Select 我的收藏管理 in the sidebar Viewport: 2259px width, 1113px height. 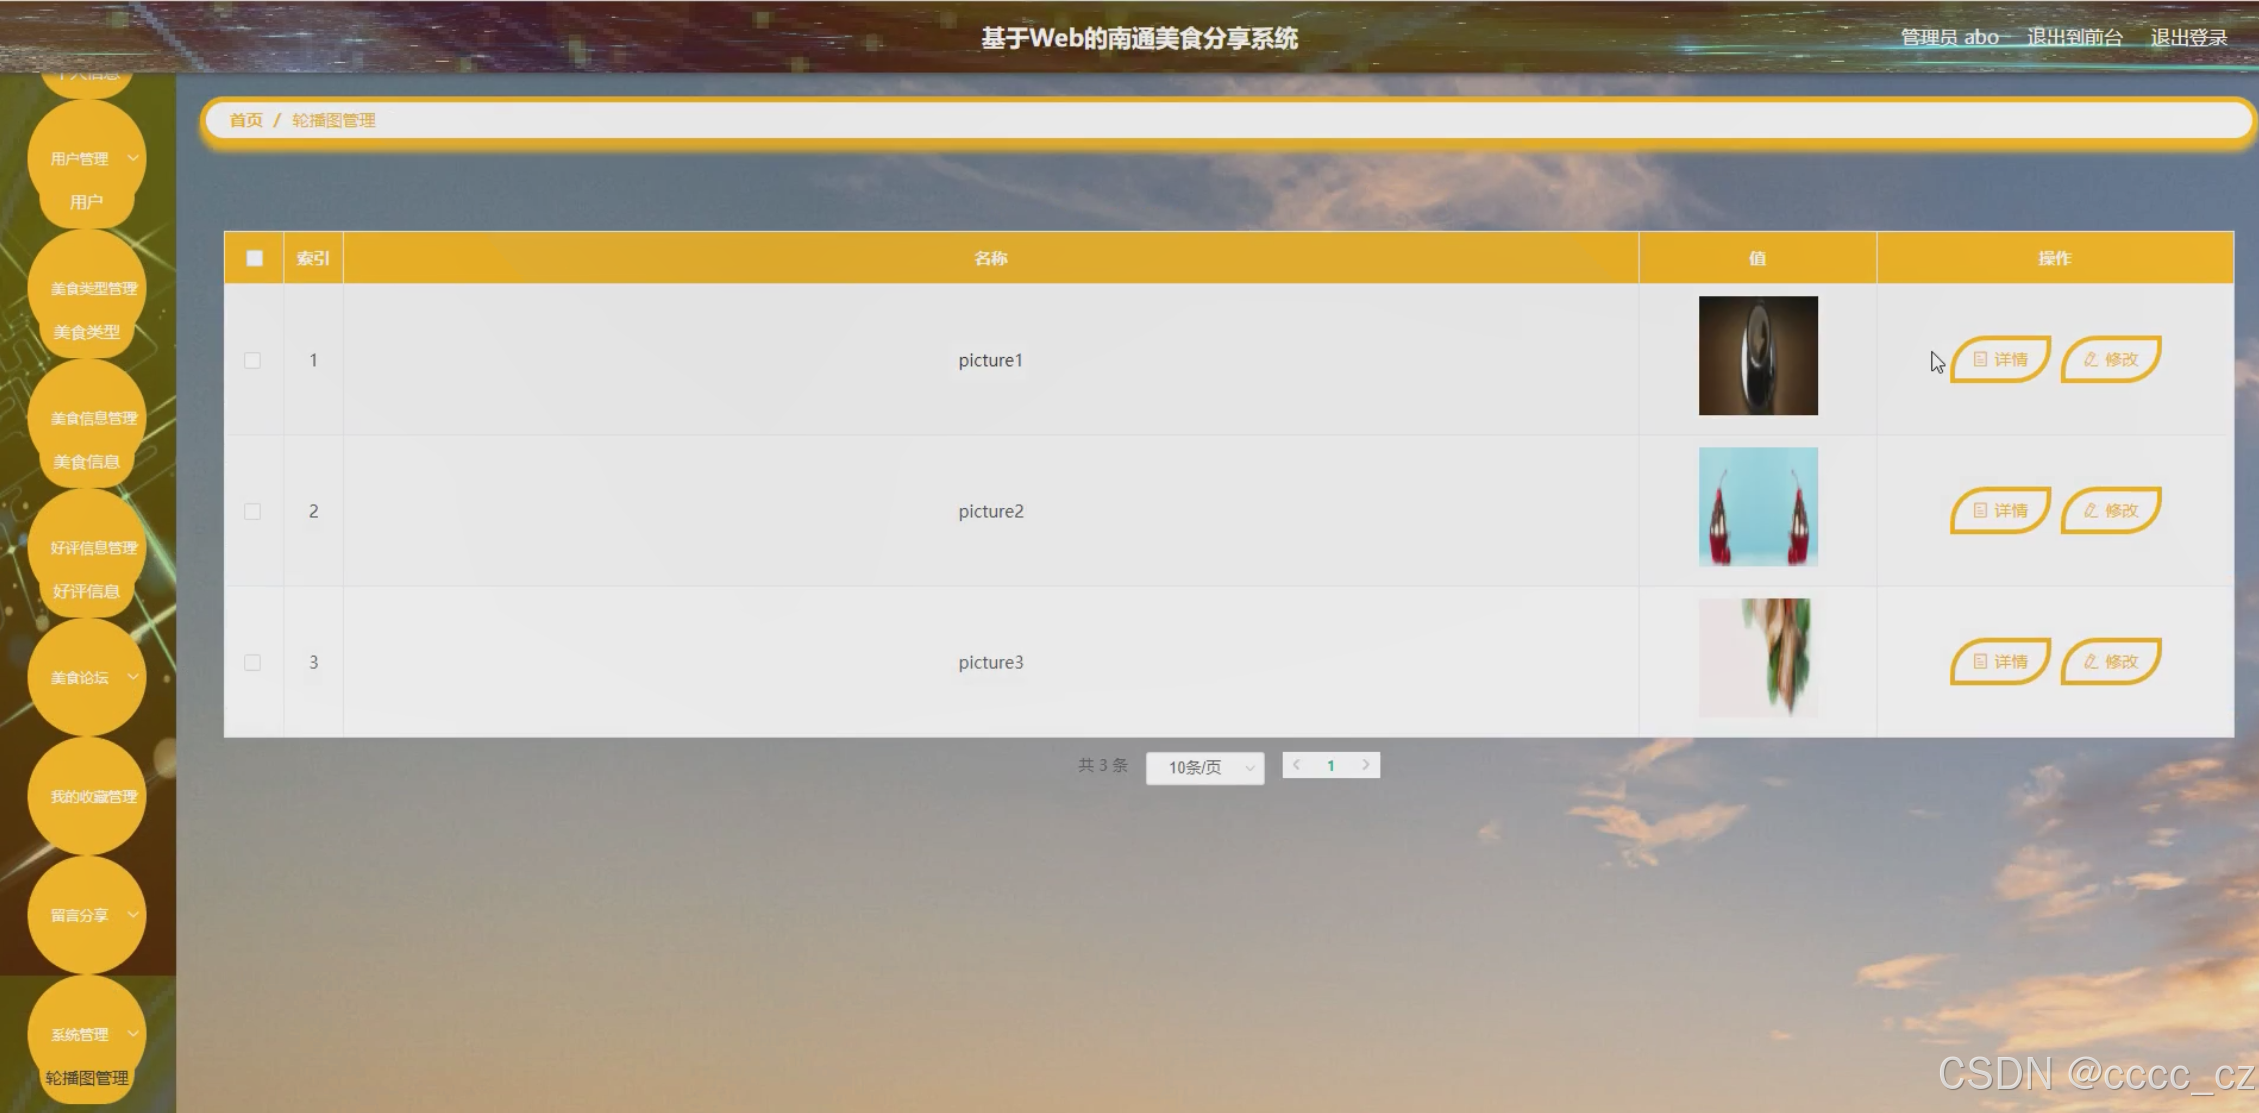click(x=92, y=796)
